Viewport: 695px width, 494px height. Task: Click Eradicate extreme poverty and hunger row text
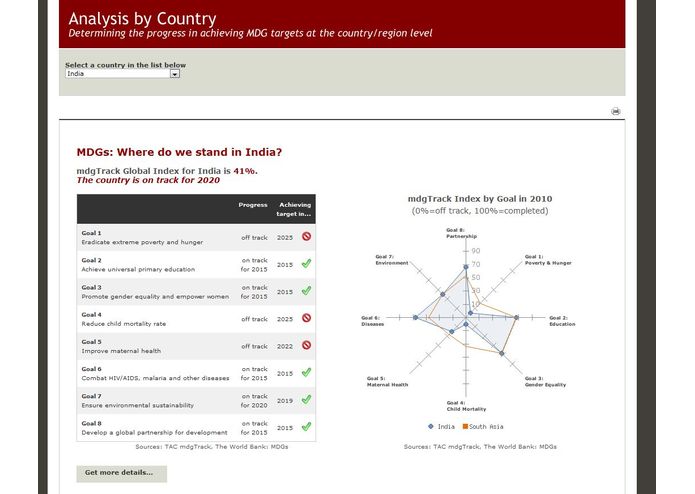pyautogui.click(x=142, y=242)
